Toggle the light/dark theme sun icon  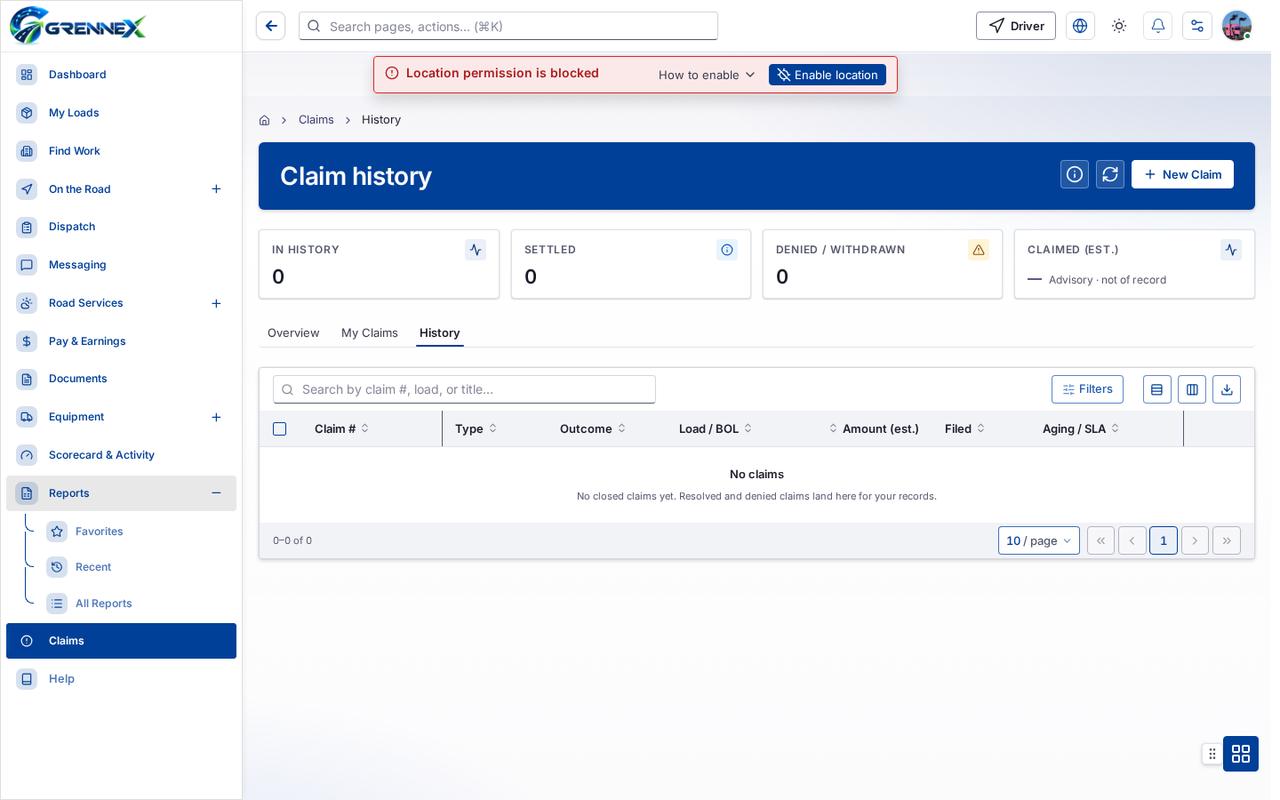tap(1119, 26)
